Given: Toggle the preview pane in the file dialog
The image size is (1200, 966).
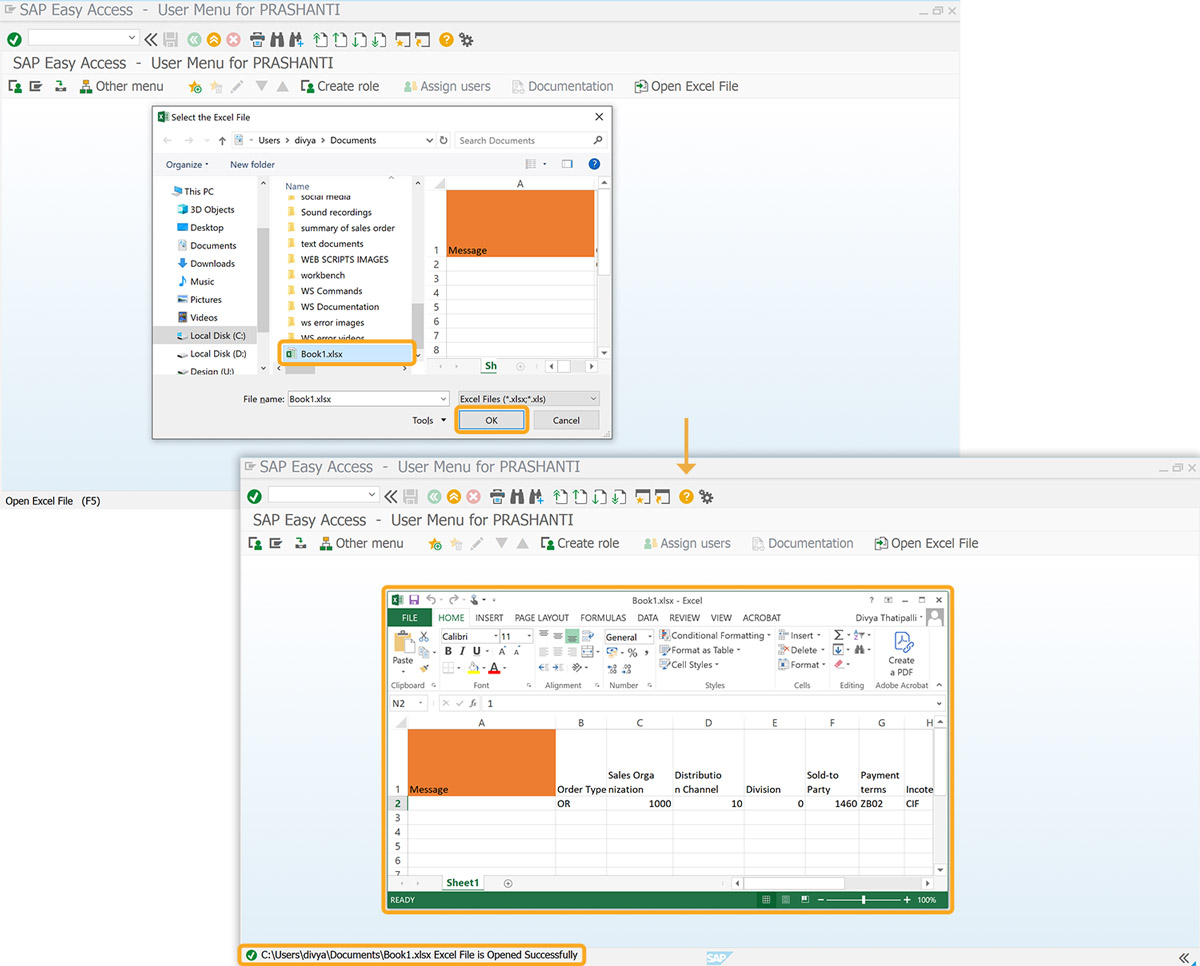Looking at the screenshot, I should (567, 164).
